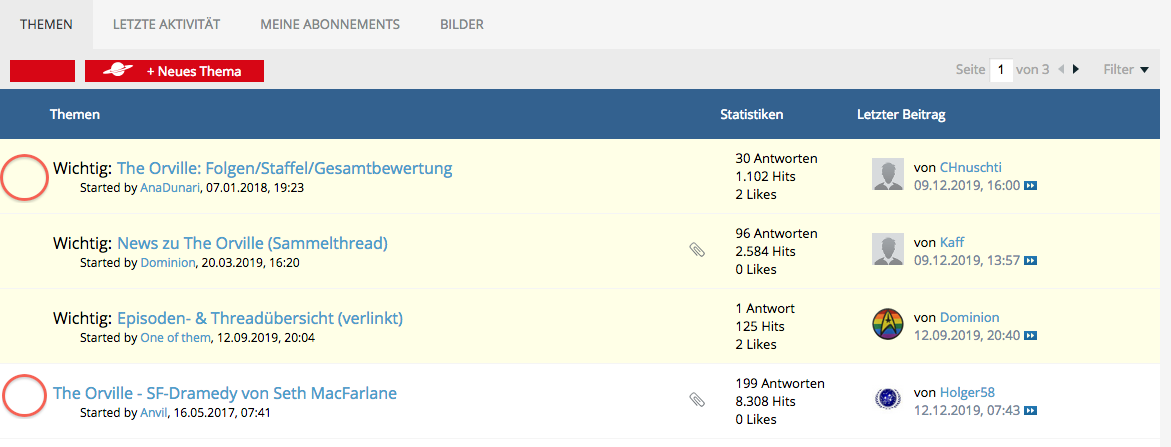Open the Meine Abonnements tab
Screen dimensions: 1171x447
tap(330, 24)
